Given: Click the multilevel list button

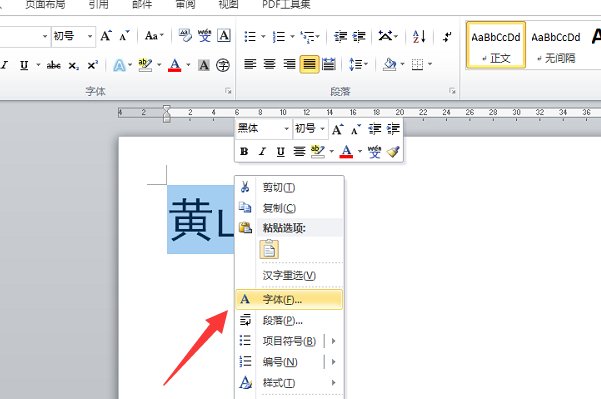Looking at the screenshot, I should (307, 37).
